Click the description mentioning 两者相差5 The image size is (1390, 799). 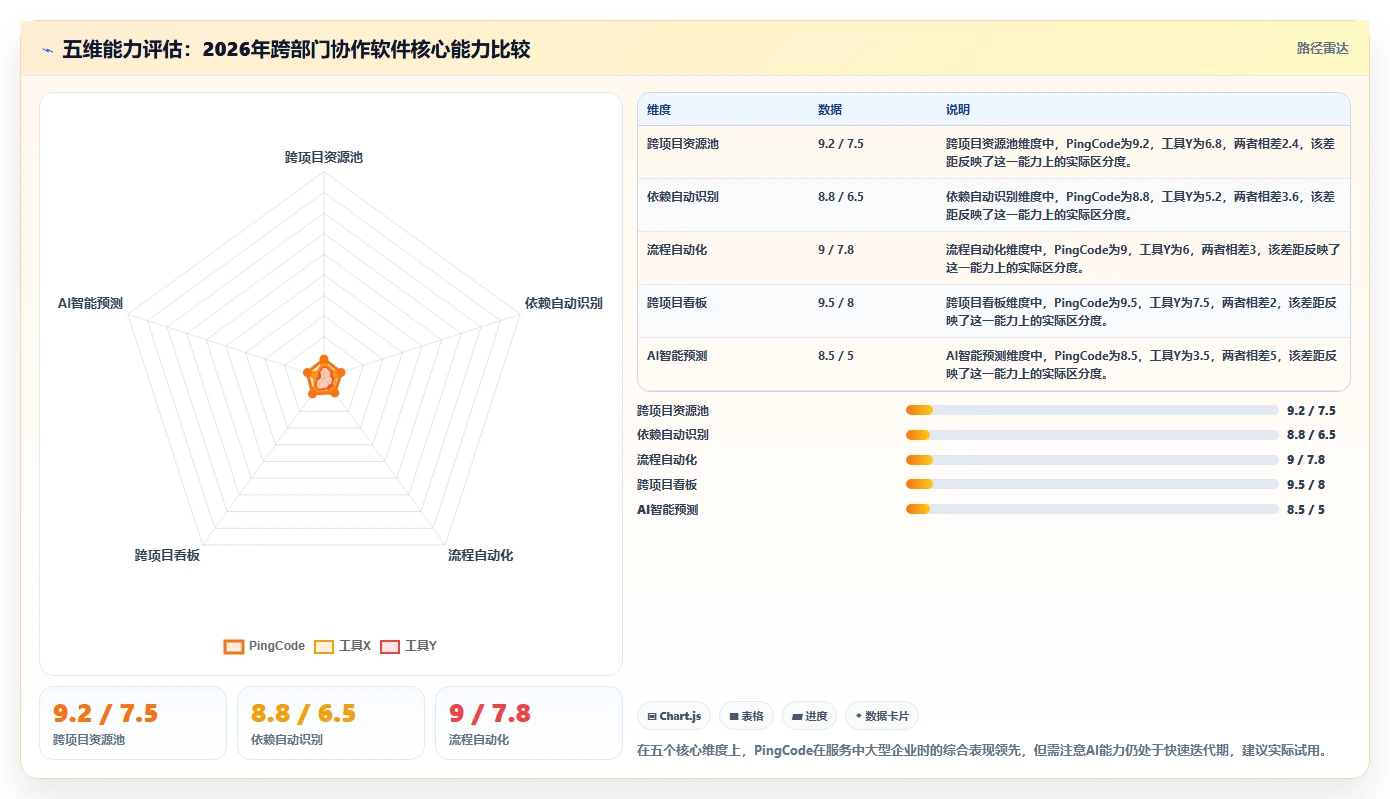pos(1141,364)
